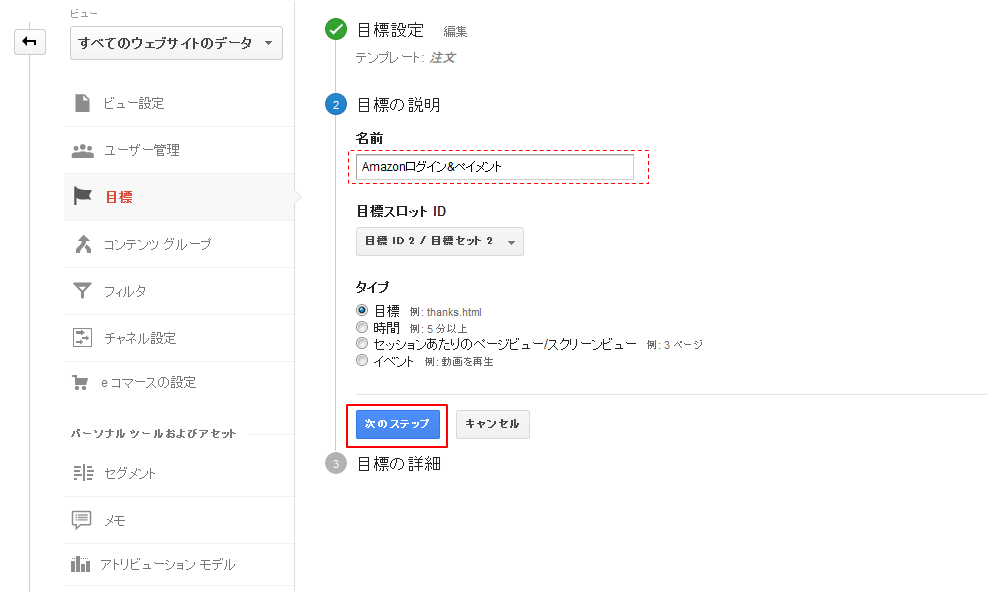Click the 次のステップ button
Viewport: 987px width, 592px height.
398,424
